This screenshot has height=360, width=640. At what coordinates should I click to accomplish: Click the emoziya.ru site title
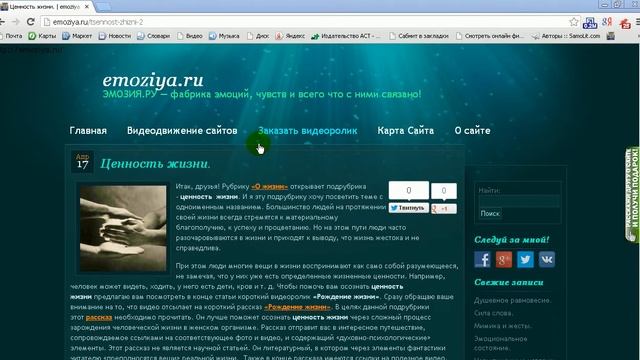click(x=153, y=80)
